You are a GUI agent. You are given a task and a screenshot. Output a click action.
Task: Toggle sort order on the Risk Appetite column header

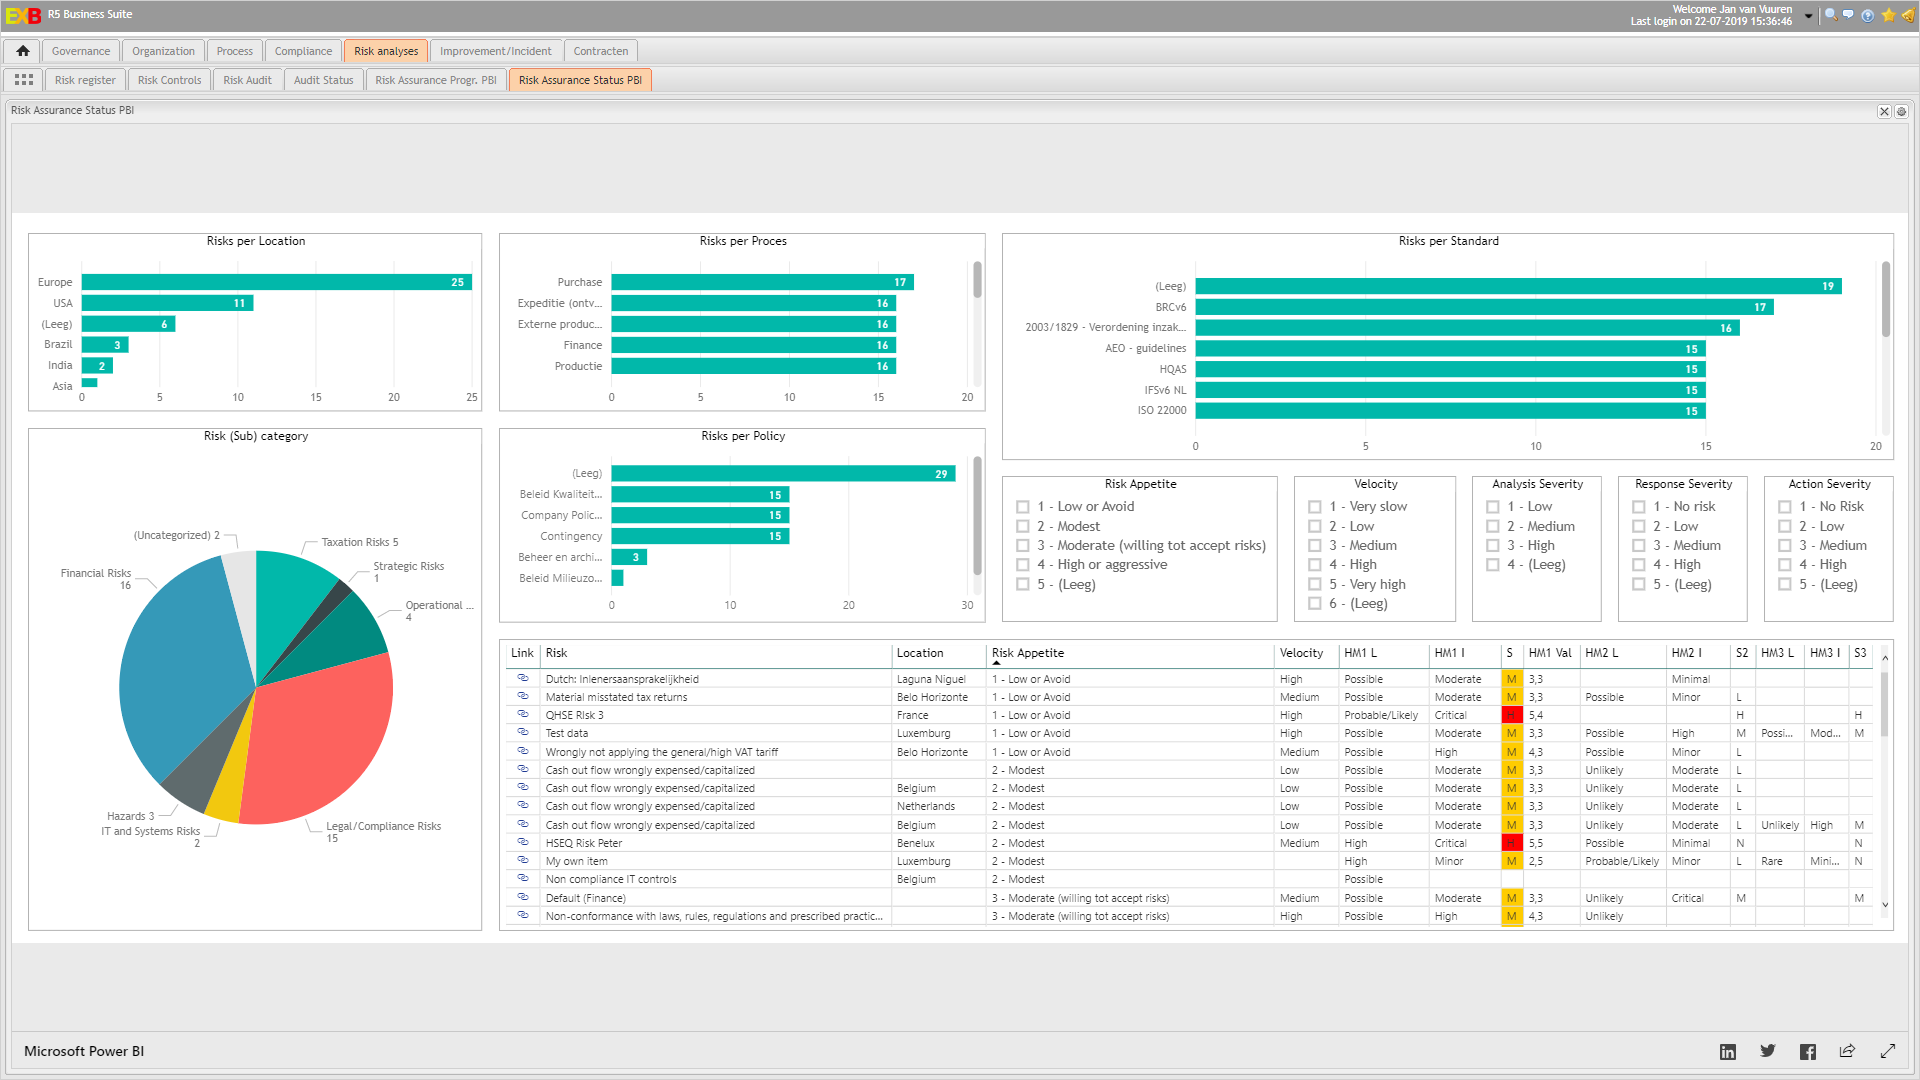(1028, 653)
